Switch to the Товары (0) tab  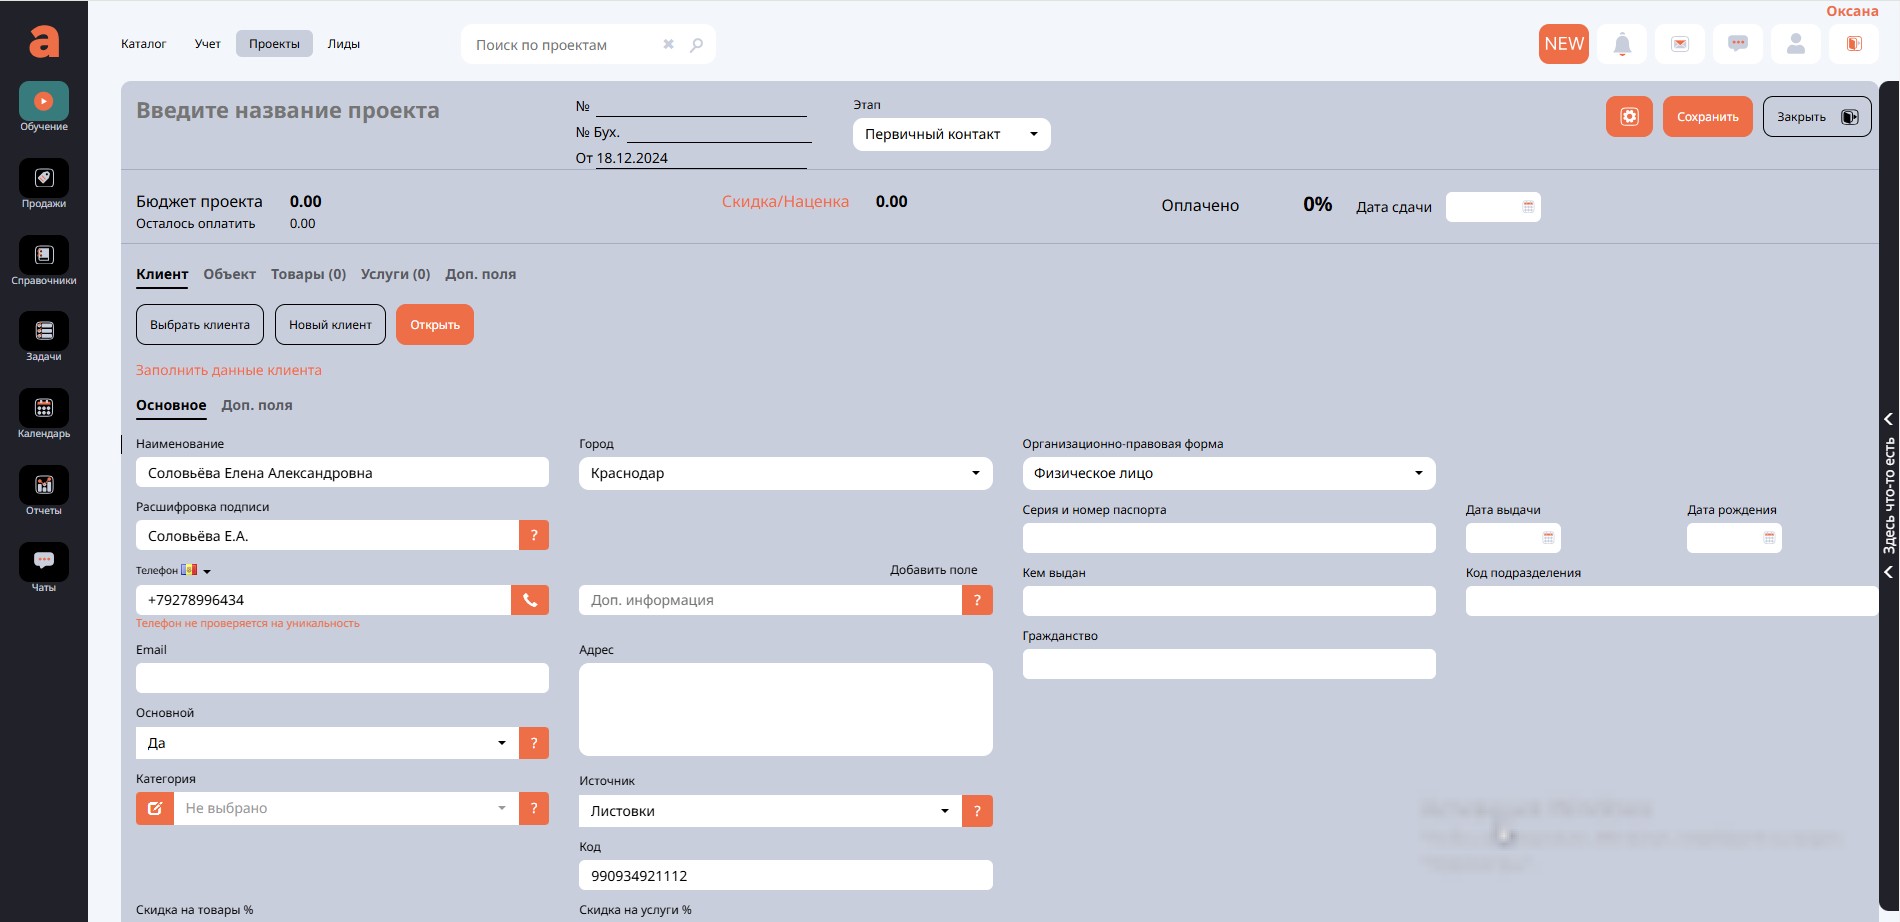(308, 274)
